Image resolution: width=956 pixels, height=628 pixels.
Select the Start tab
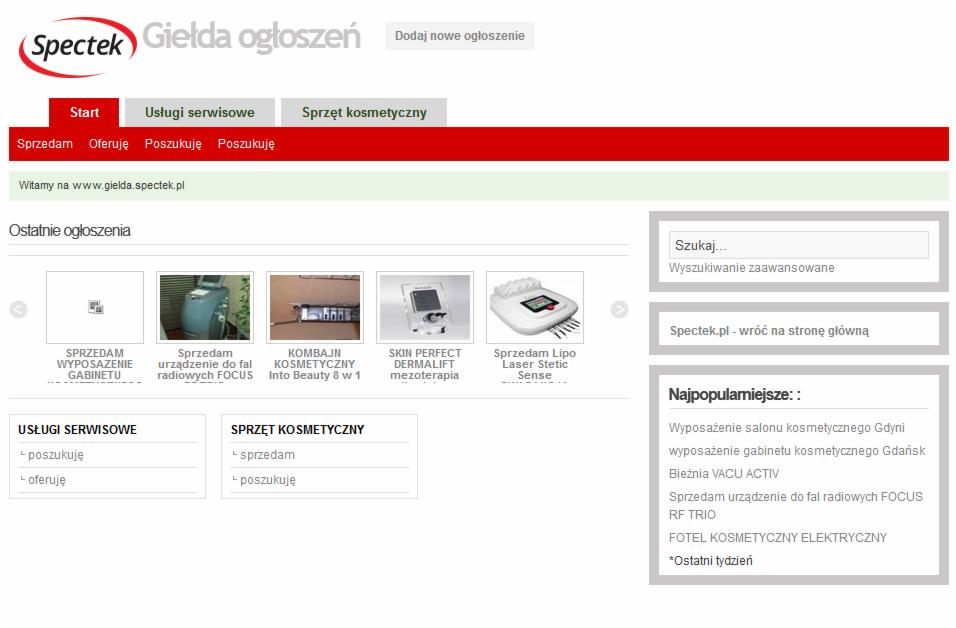click(x=84, y=113)
